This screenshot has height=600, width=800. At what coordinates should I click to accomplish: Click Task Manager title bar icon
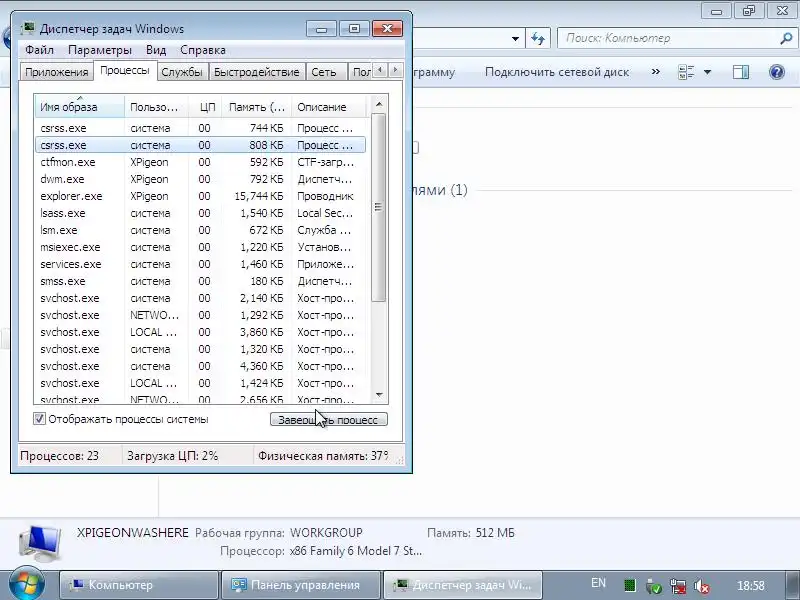29,28
